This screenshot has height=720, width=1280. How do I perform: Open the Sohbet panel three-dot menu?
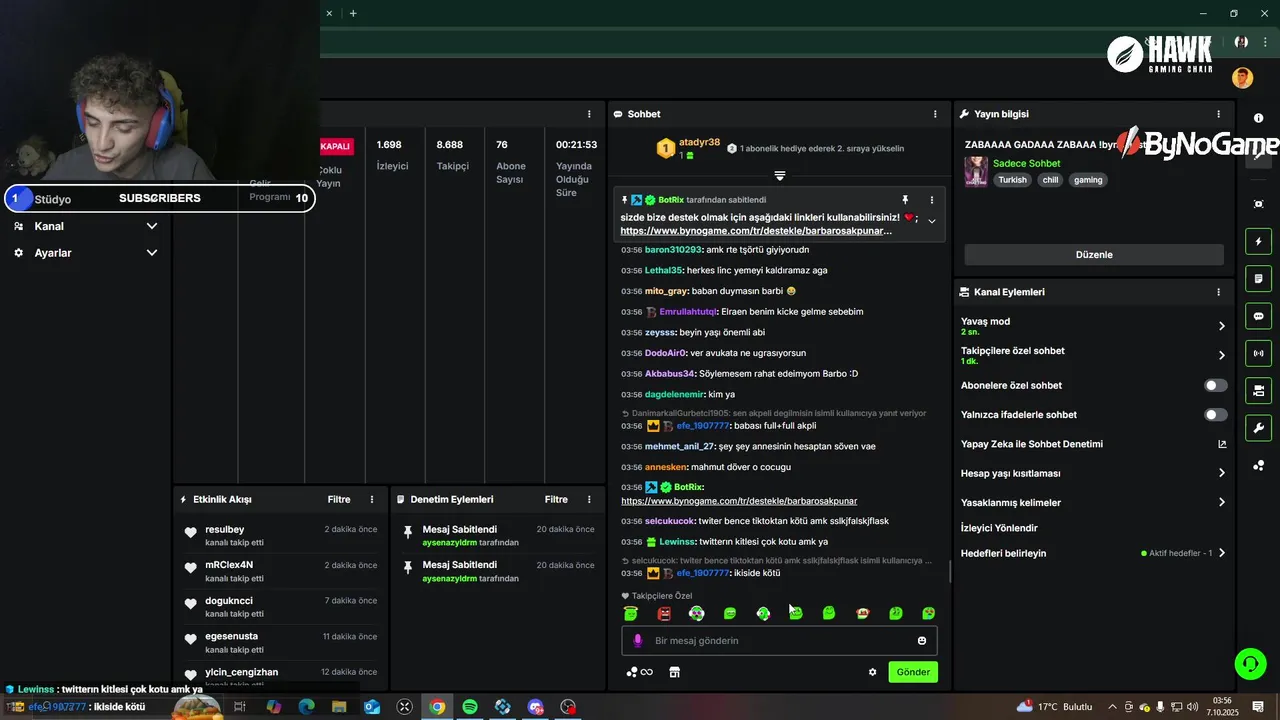click(x=935, y=114)
